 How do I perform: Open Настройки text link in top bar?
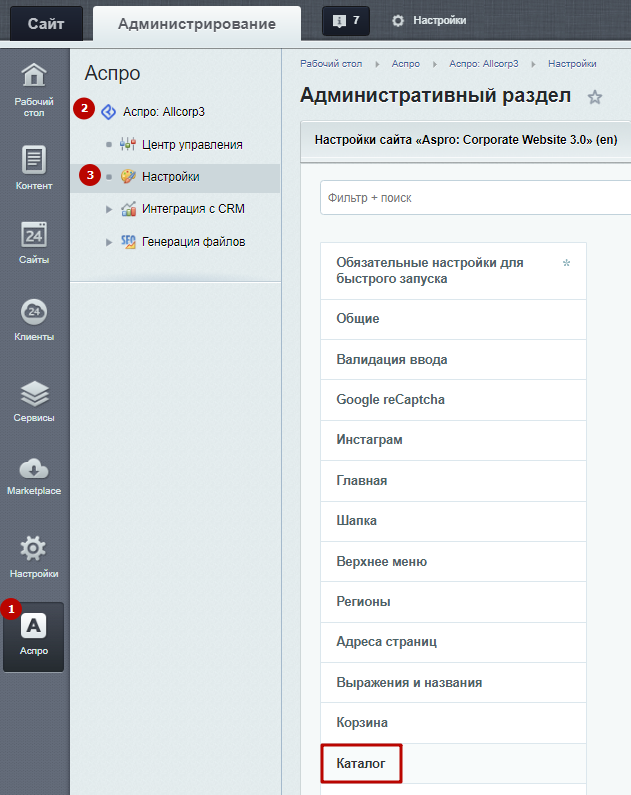(439, 21)
